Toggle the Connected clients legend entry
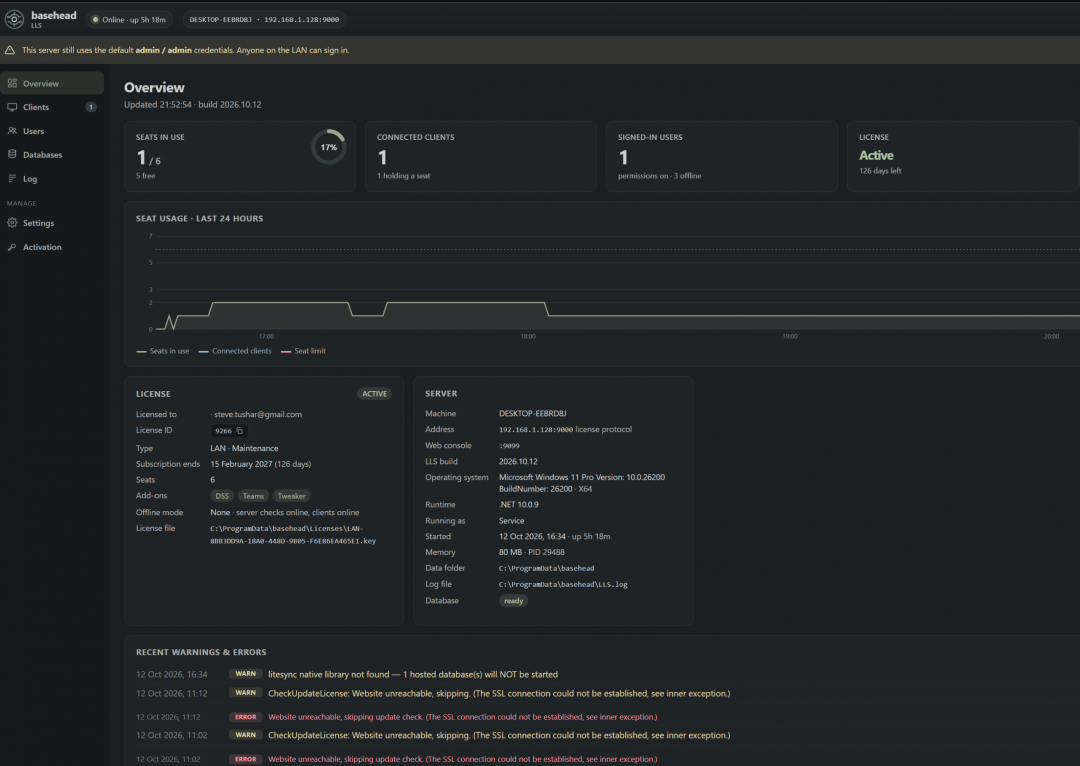Viewport: 1080px width, 766px height. (x=235, y=351)
